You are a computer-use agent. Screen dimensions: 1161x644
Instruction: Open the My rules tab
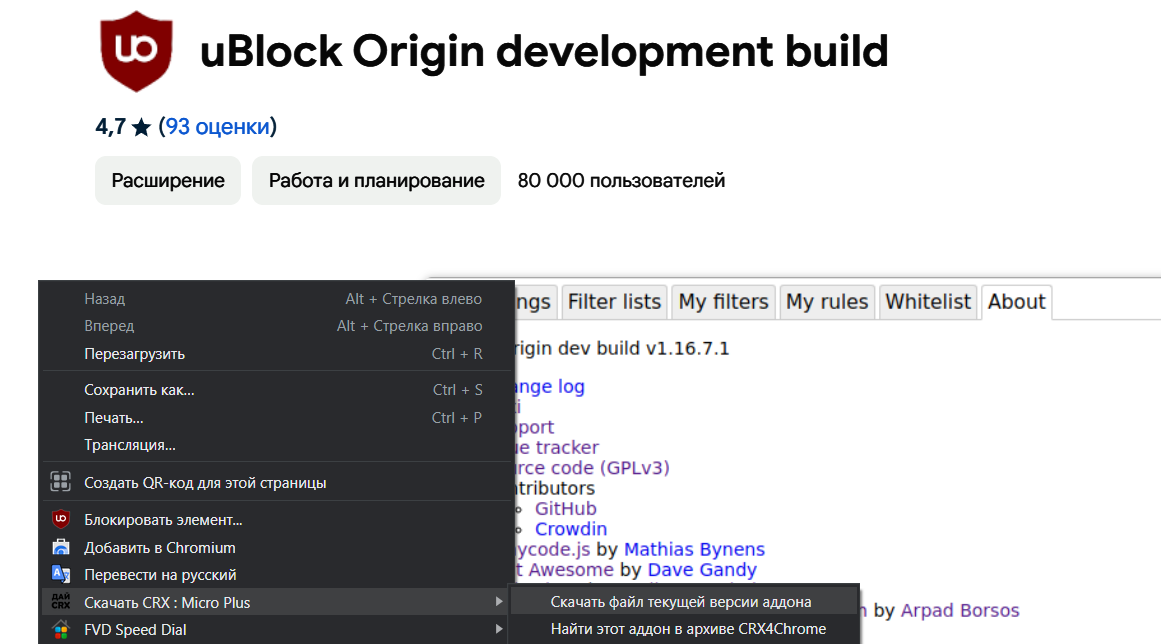826,302
